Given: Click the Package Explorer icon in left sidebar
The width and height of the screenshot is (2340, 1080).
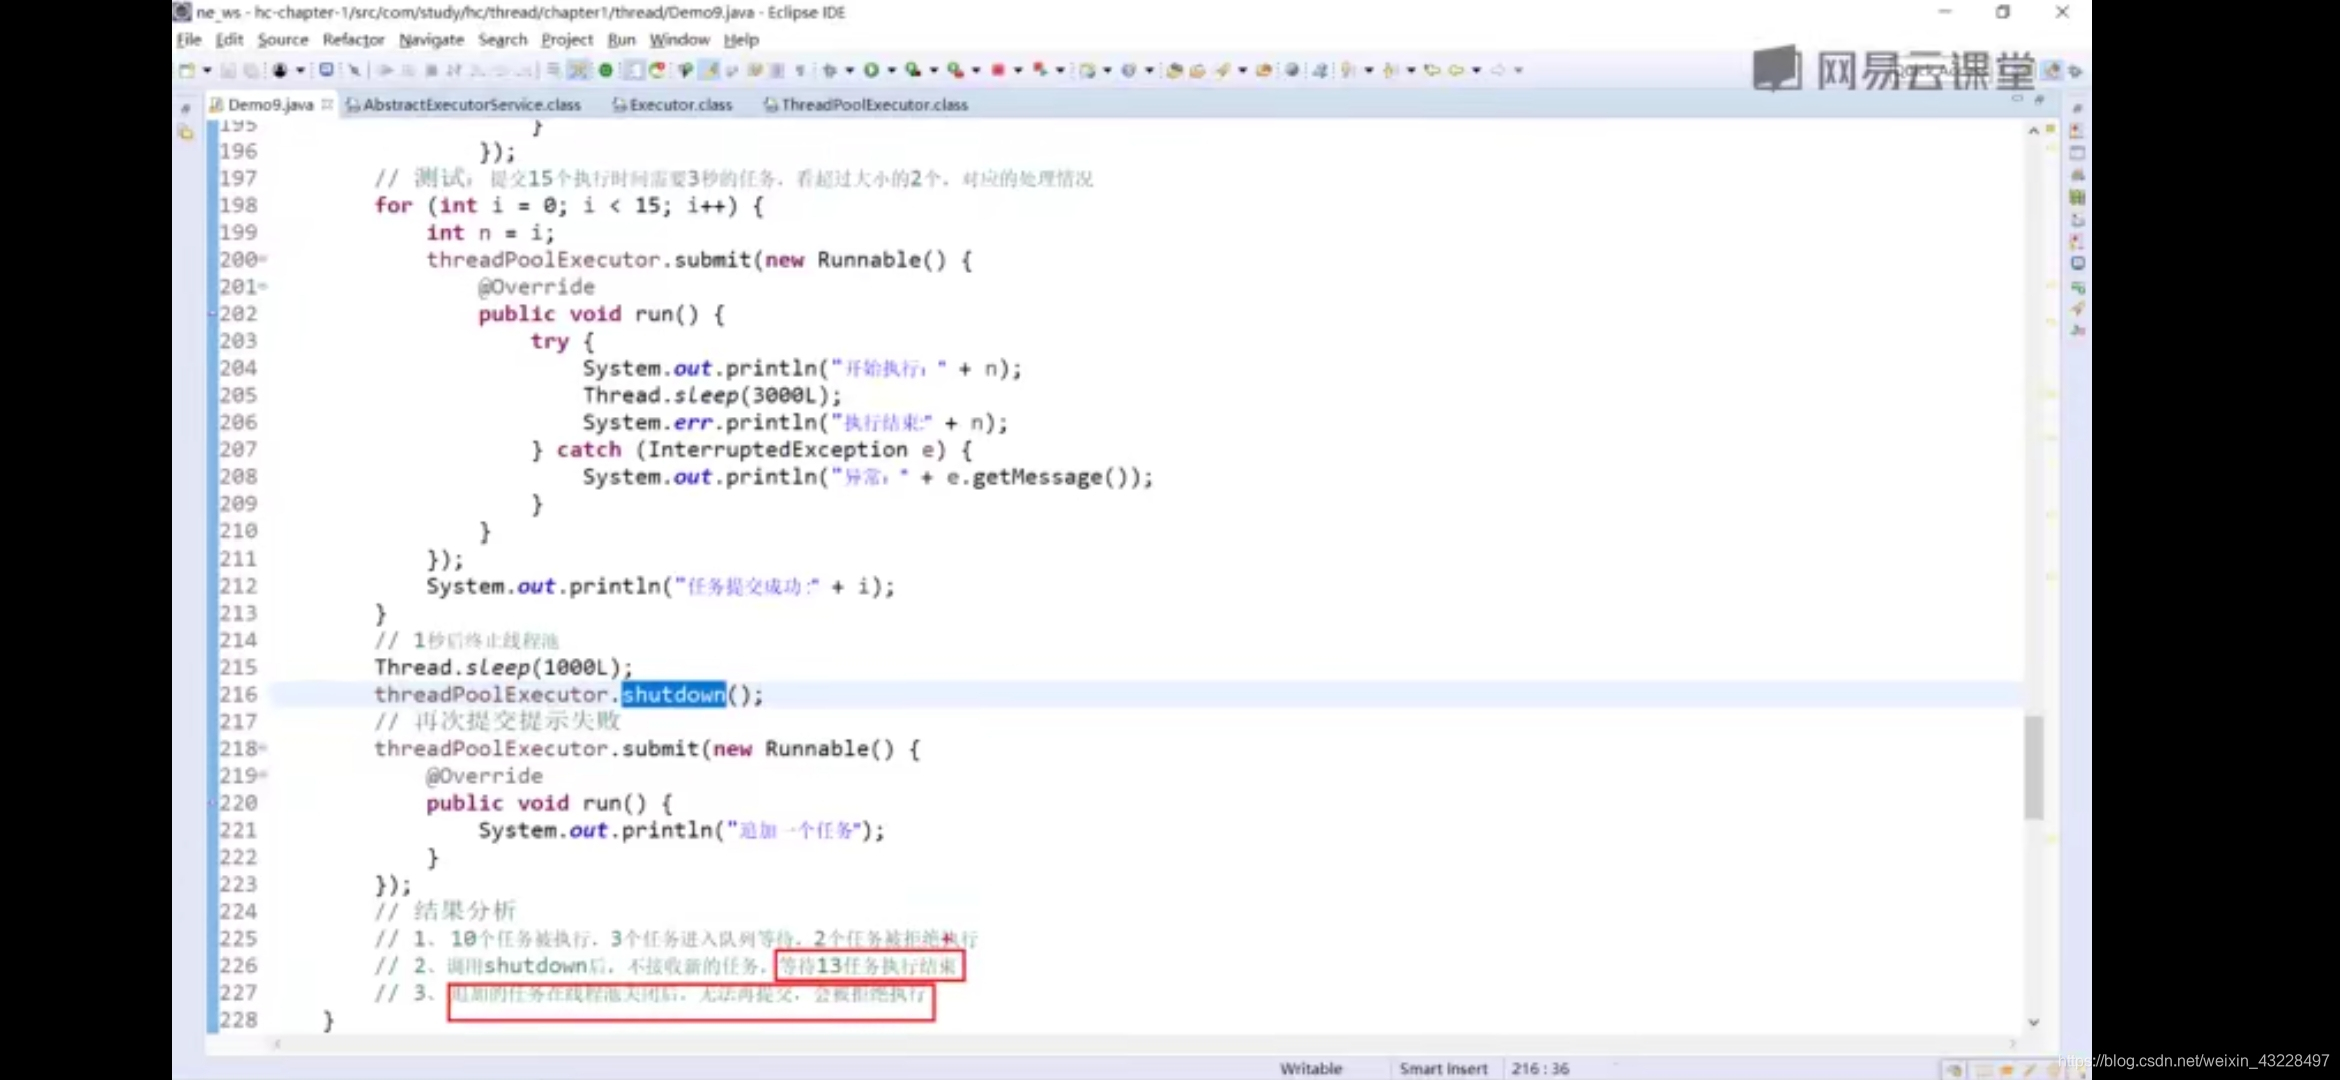Looking at the screenshot, I should (186, 133).
